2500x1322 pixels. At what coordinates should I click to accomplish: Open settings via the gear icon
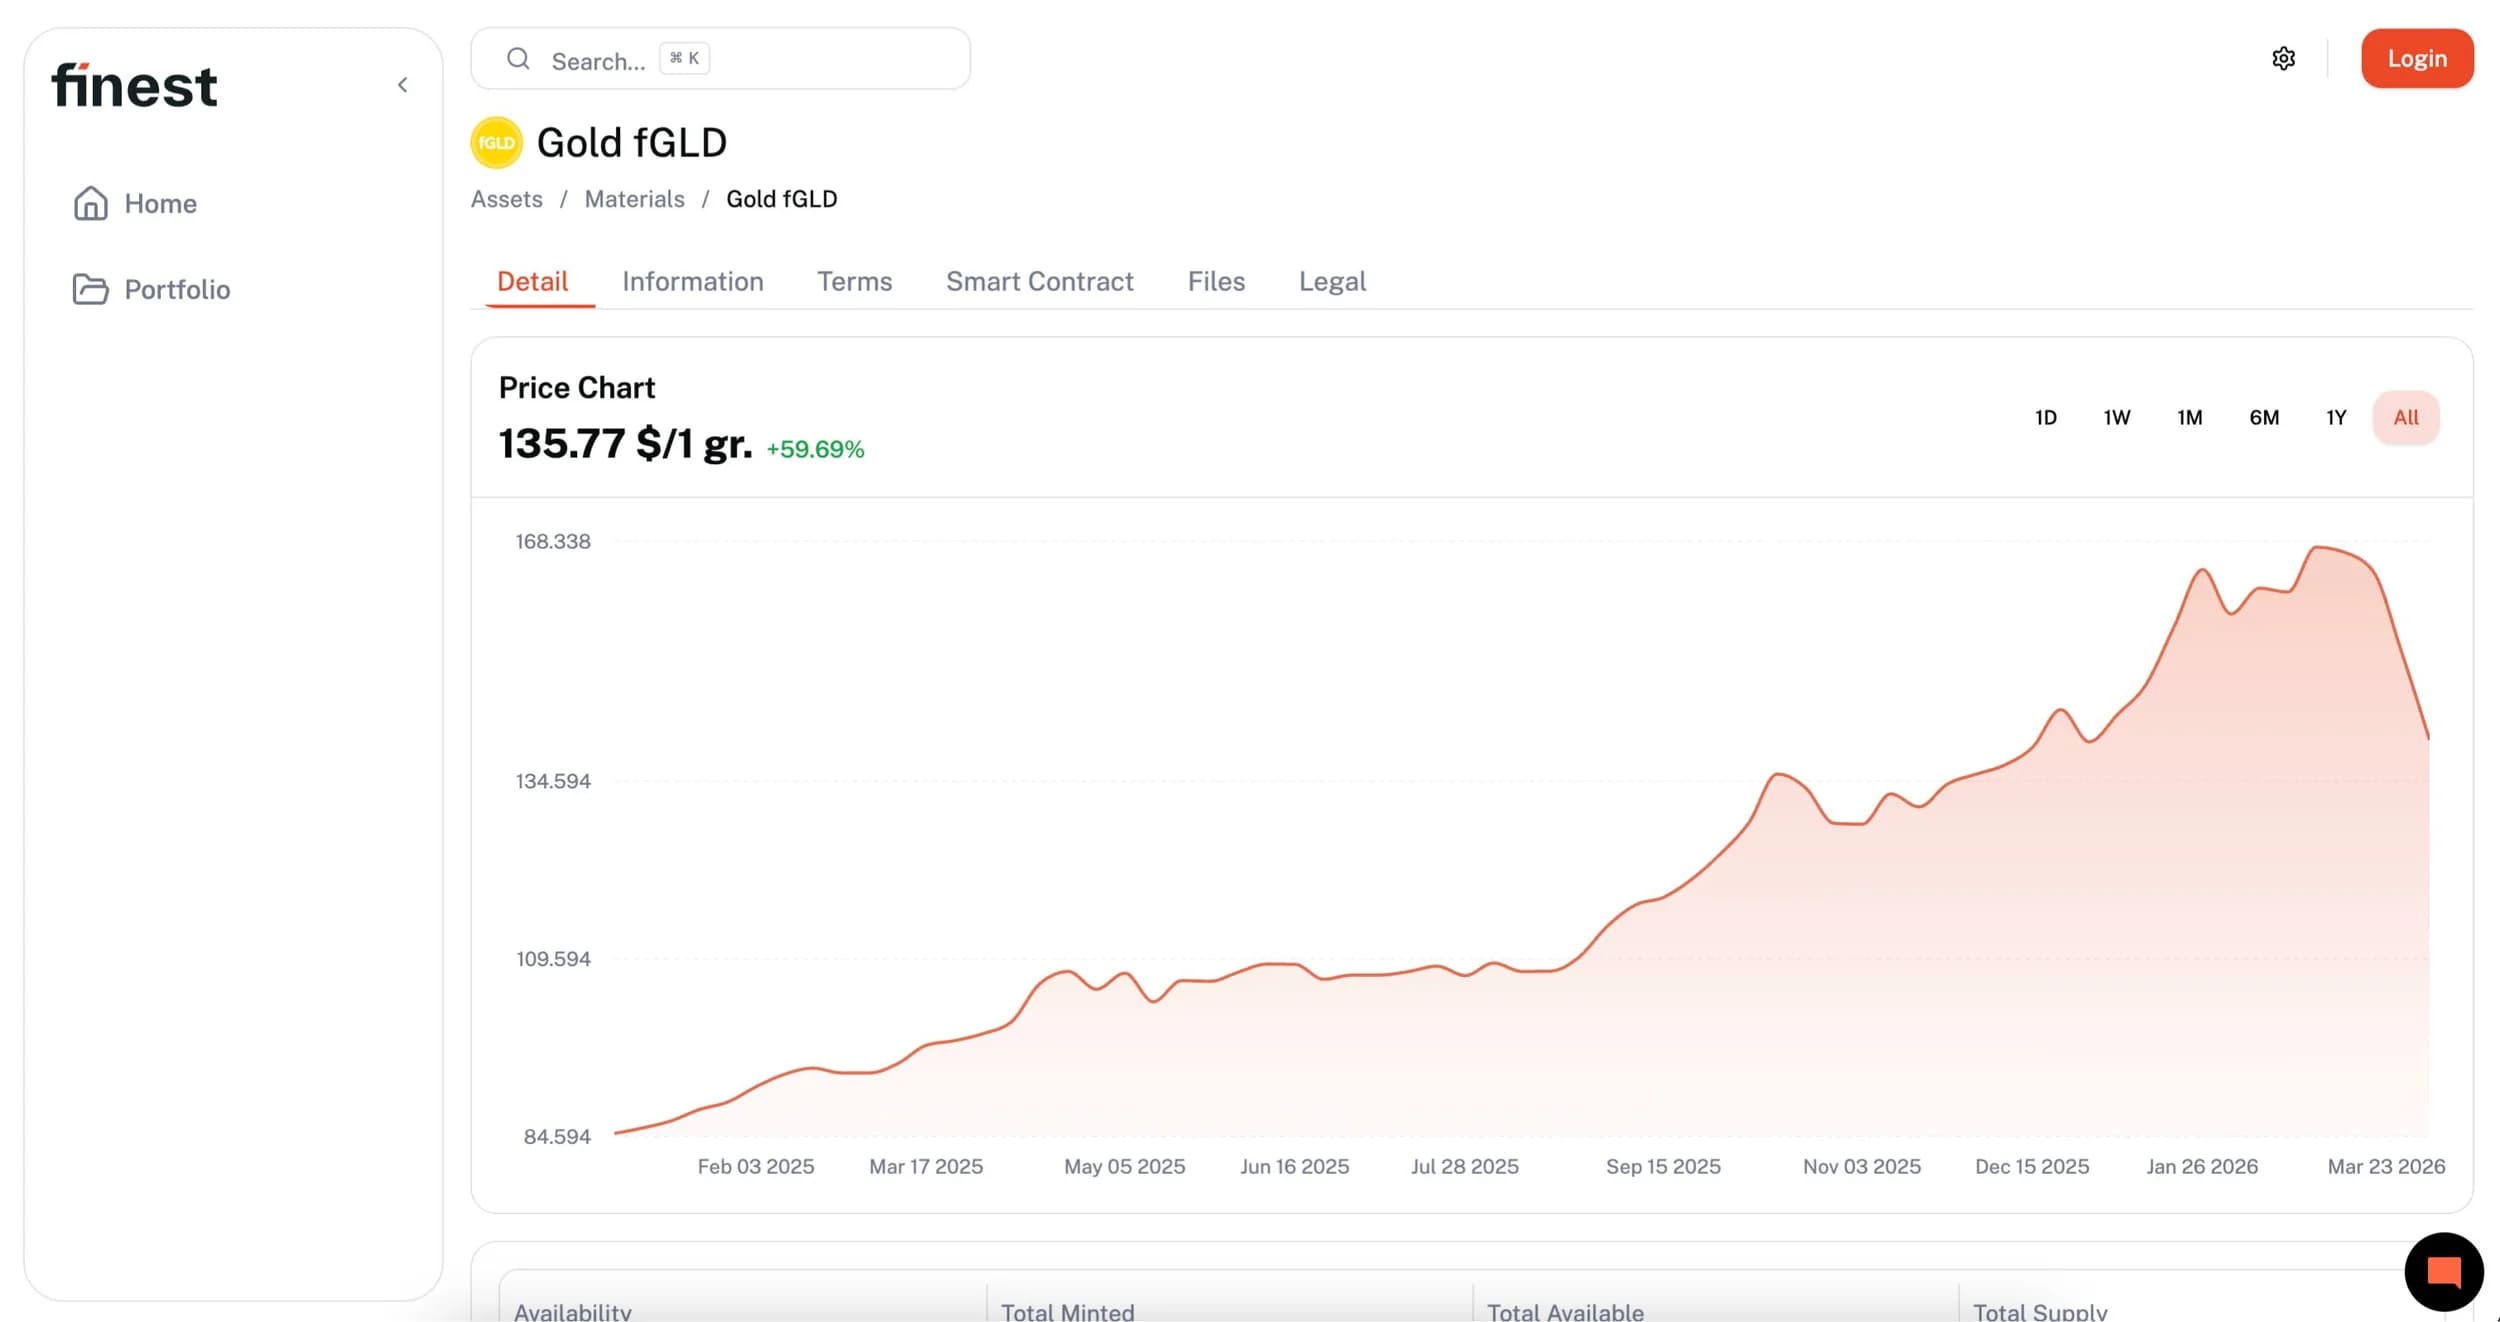click(x=2283, y=59)
